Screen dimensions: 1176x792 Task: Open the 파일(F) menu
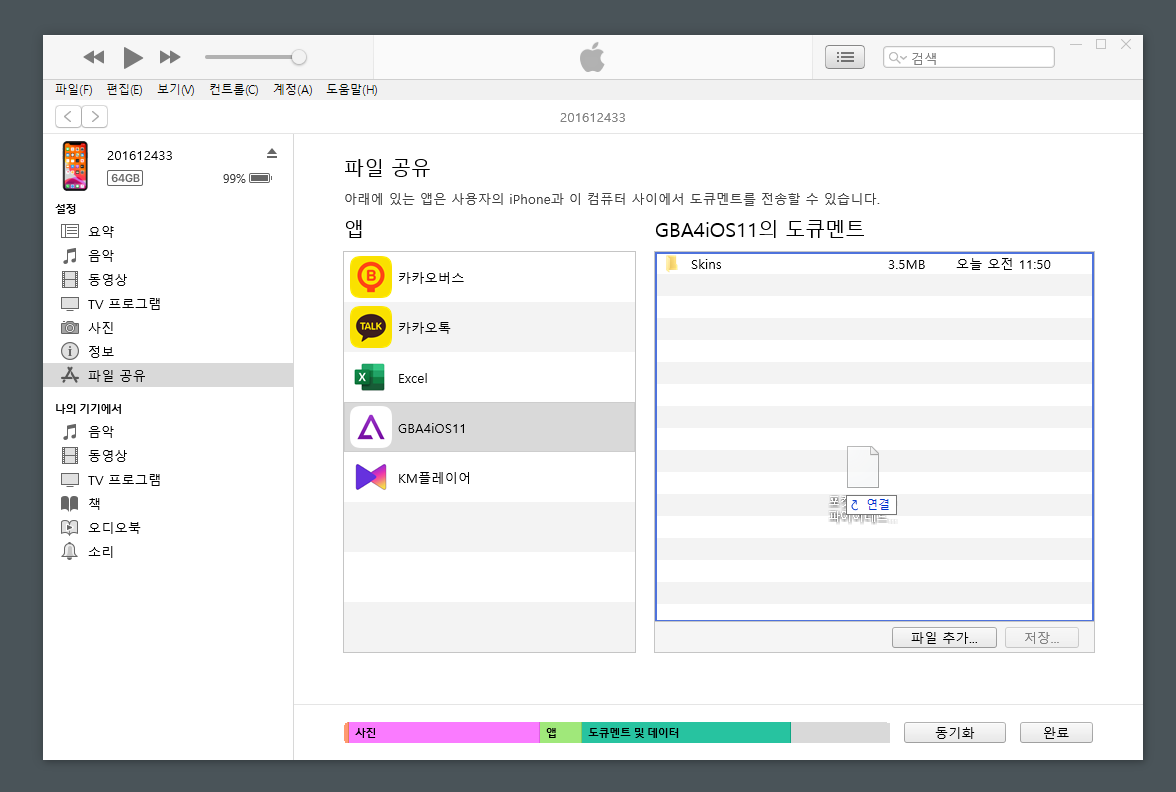[74, 89]
